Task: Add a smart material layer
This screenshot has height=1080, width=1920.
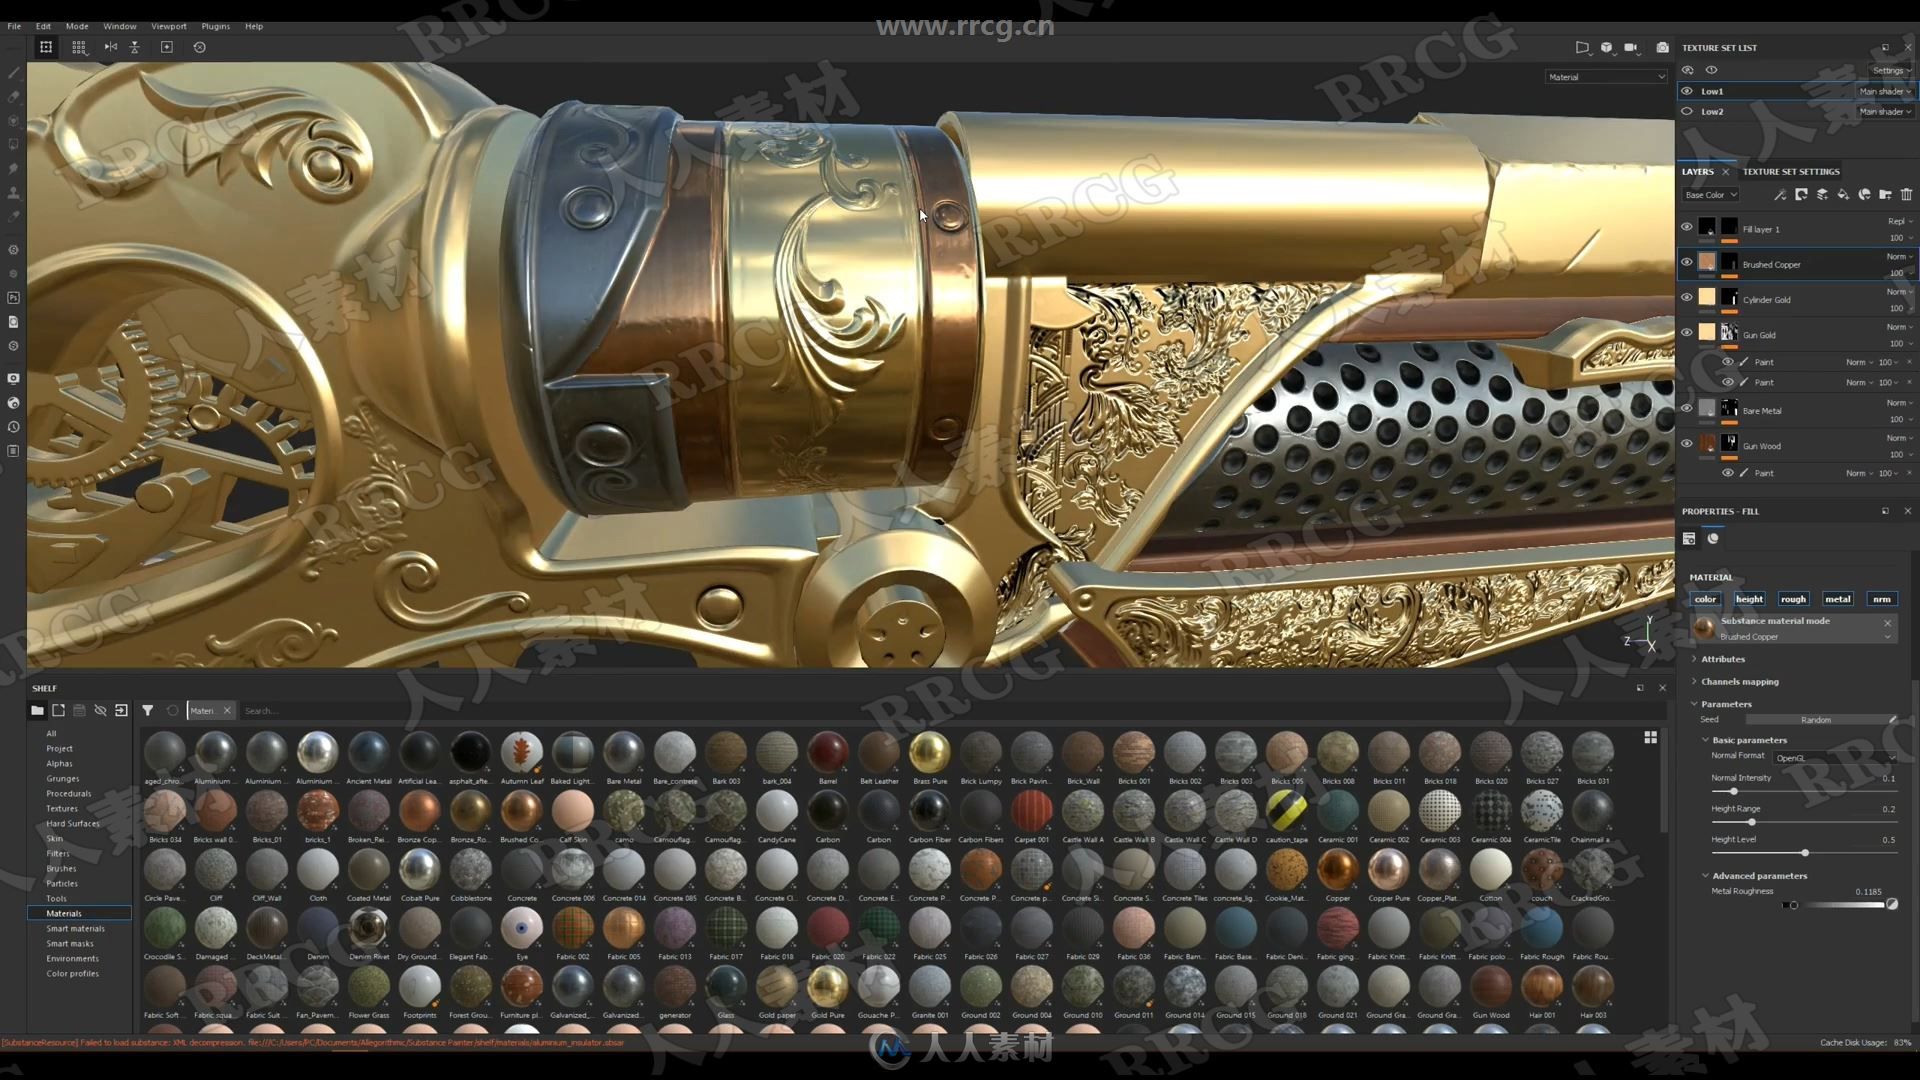Action: (1864, 195)
